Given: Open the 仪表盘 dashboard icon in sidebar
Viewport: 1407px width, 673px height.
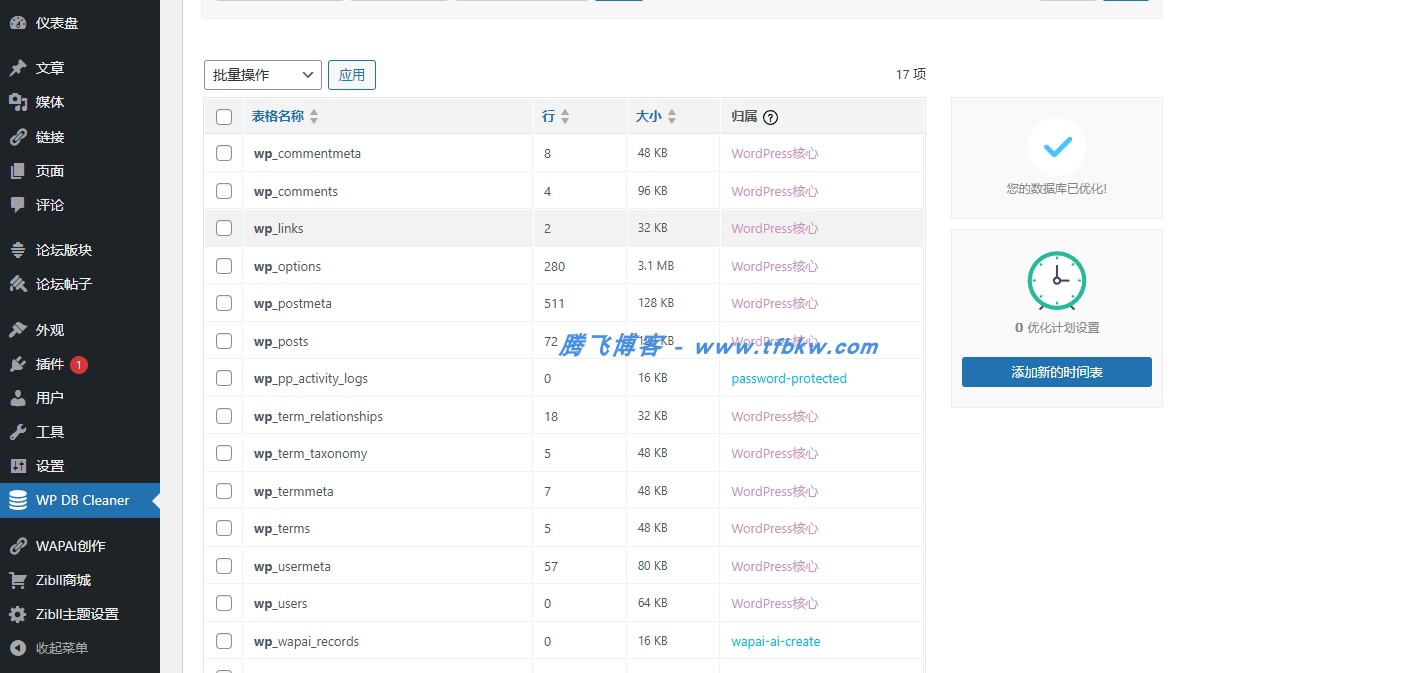Looking at the screenshot, I should [18, 23].
